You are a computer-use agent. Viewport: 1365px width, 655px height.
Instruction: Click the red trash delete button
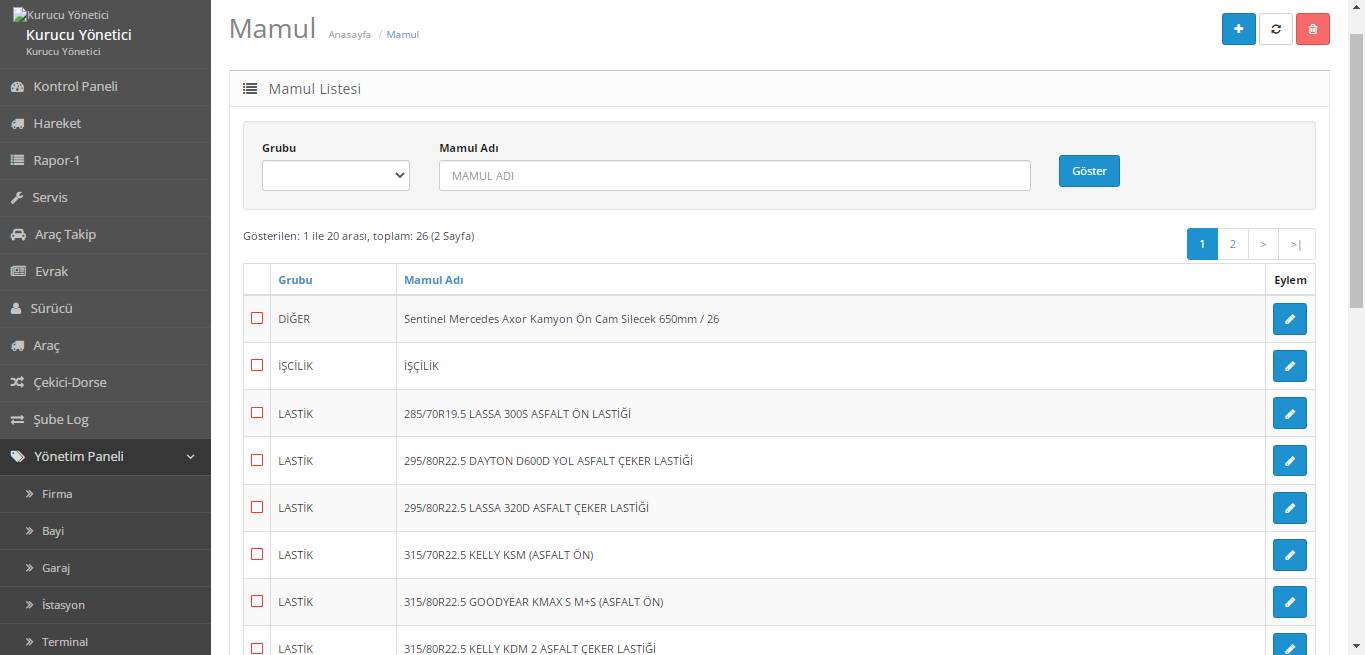coord(1313,29)
